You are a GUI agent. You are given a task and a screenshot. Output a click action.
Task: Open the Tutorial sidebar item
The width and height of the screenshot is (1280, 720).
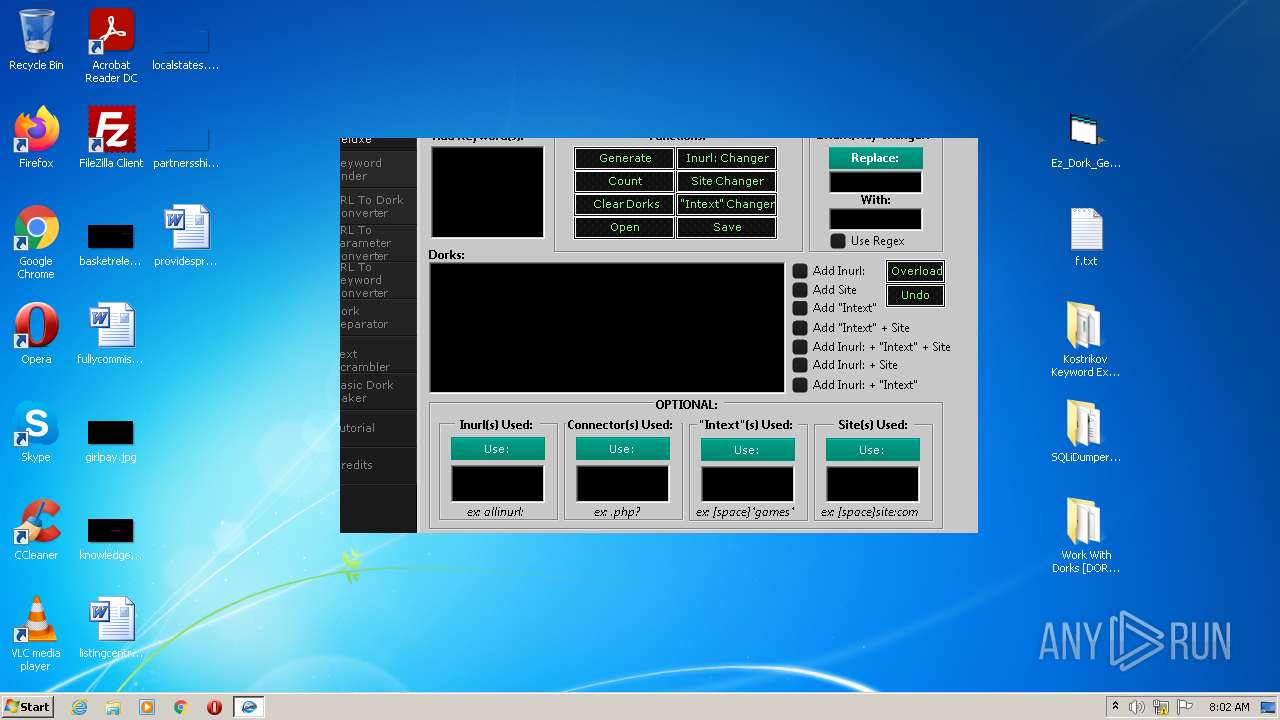click(x=378, y=428)
